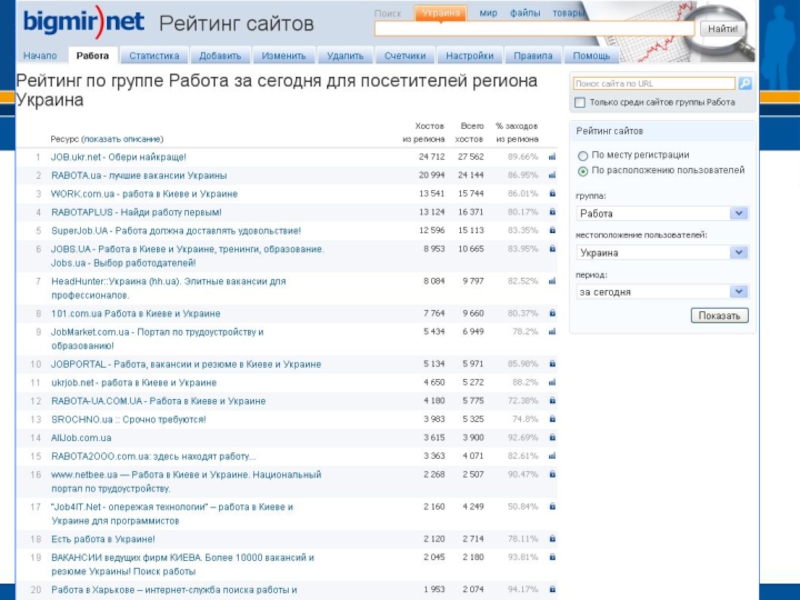The width and height of the screenshot is (800, 600).
Task: Open 'JOB.ukr.net - Обери найкраще!' link
Action: [118, 157]
